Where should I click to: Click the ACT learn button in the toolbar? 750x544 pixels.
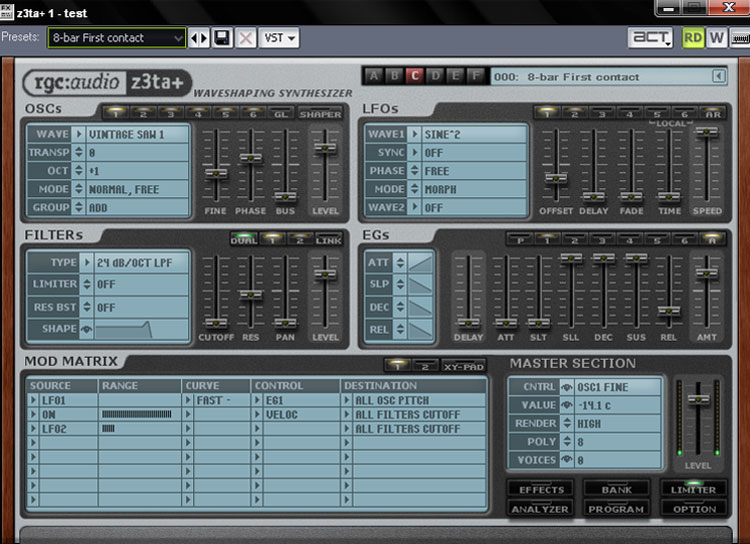(650, 38)
